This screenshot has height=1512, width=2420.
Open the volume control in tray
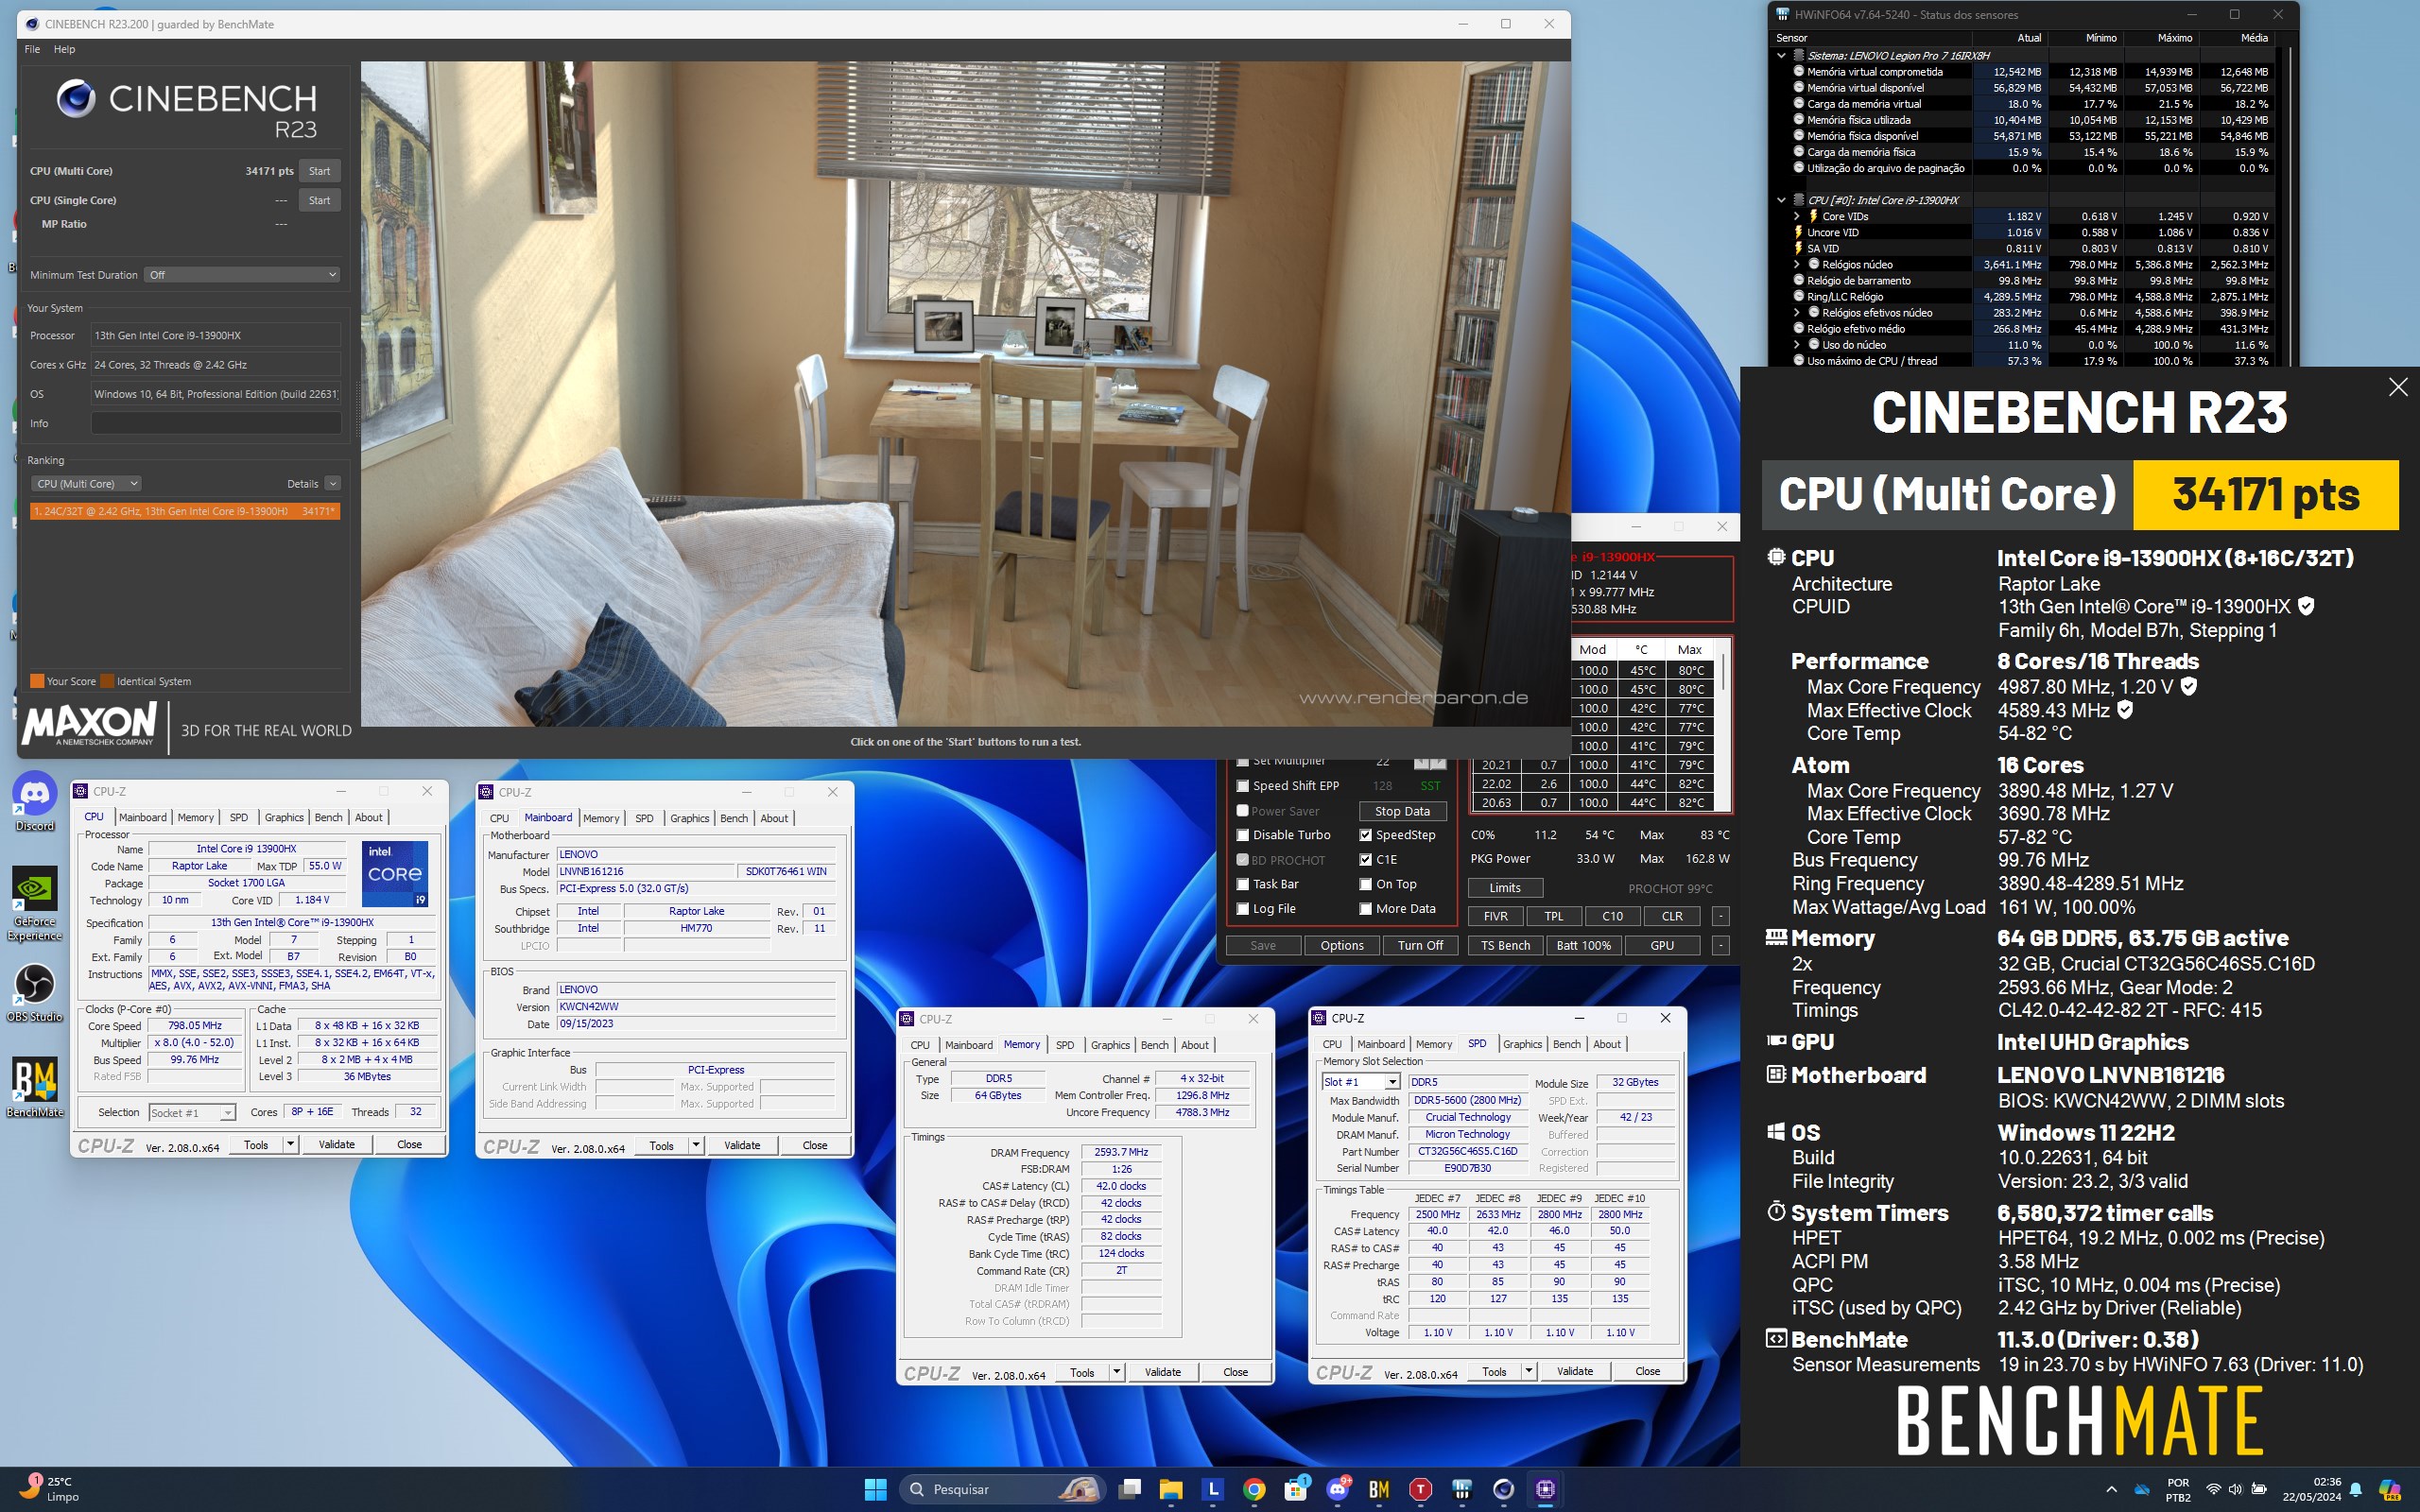pyautogui.click(x=2235, y=1489)
